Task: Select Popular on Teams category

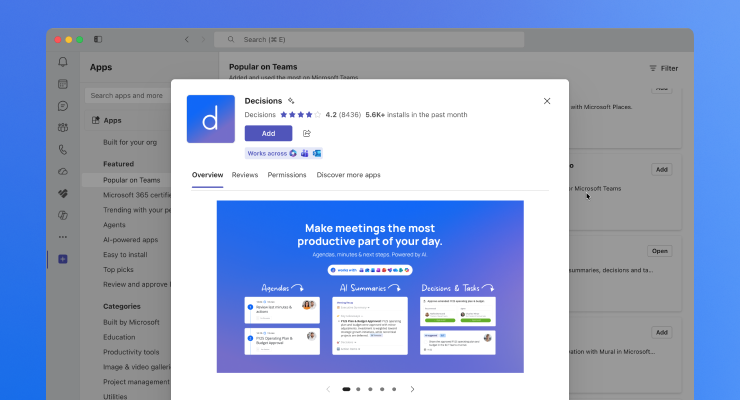Action: pyautogui.click(x=132, y=180)
